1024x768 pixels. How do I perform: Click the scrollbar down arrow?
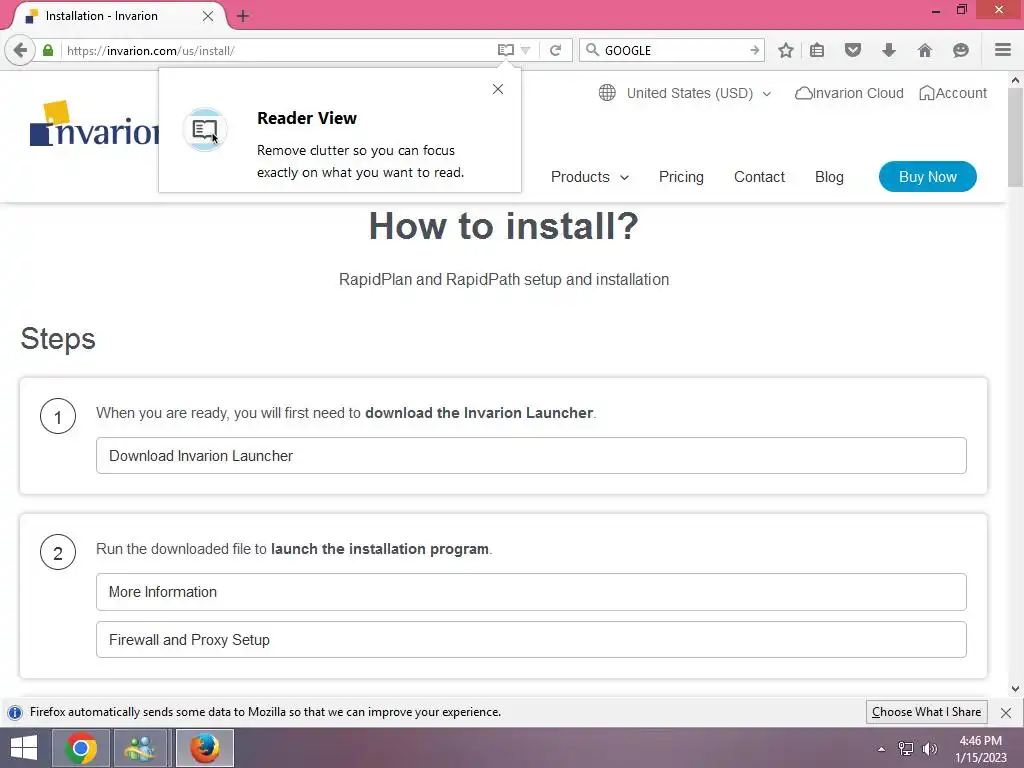click(1015, 689)
